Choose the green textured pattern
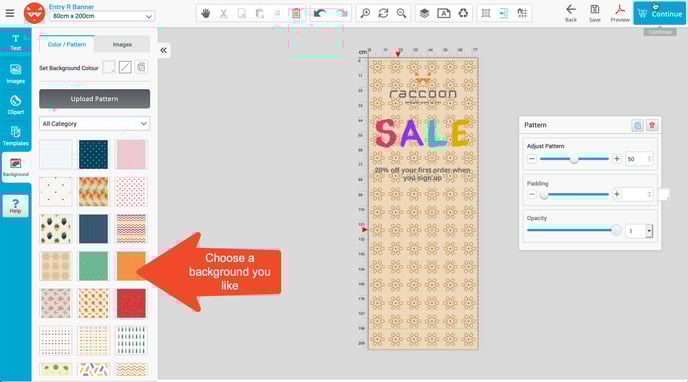This screenshot has width=688, height=382. (x=93, y=266)
